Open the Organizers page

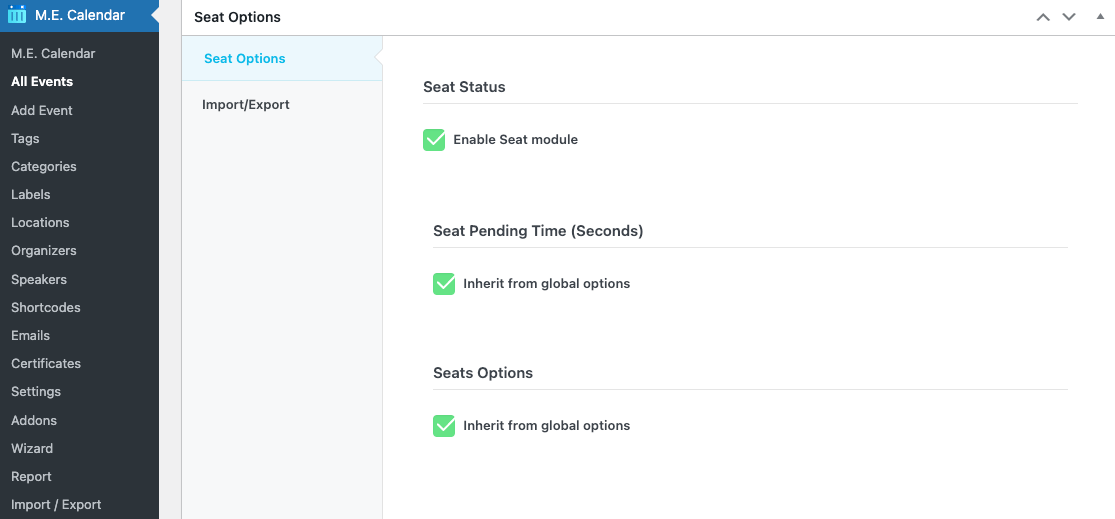(x=44, y=251)
